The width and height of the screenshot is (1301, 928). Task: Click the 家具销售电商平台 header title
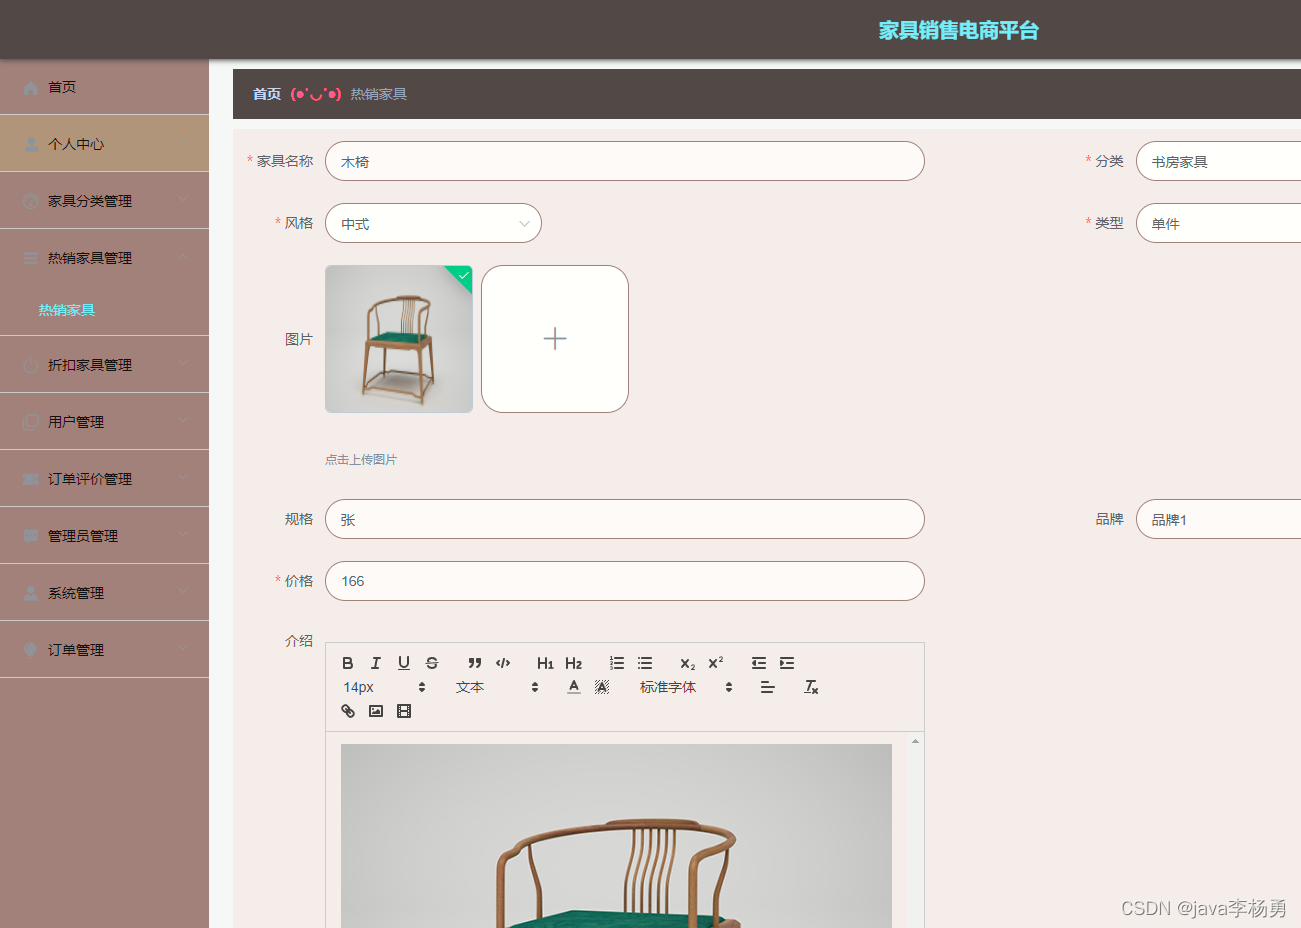(x=959, y=30)
